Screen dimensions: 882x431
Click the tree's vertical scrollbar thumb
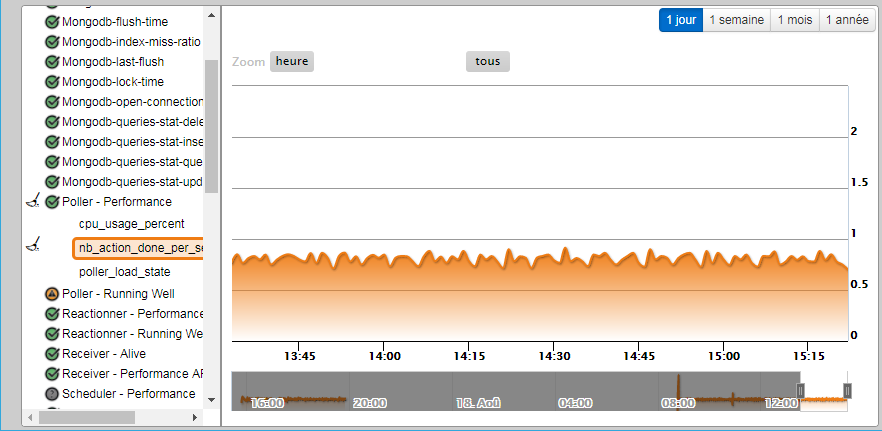tap(212, 126)
